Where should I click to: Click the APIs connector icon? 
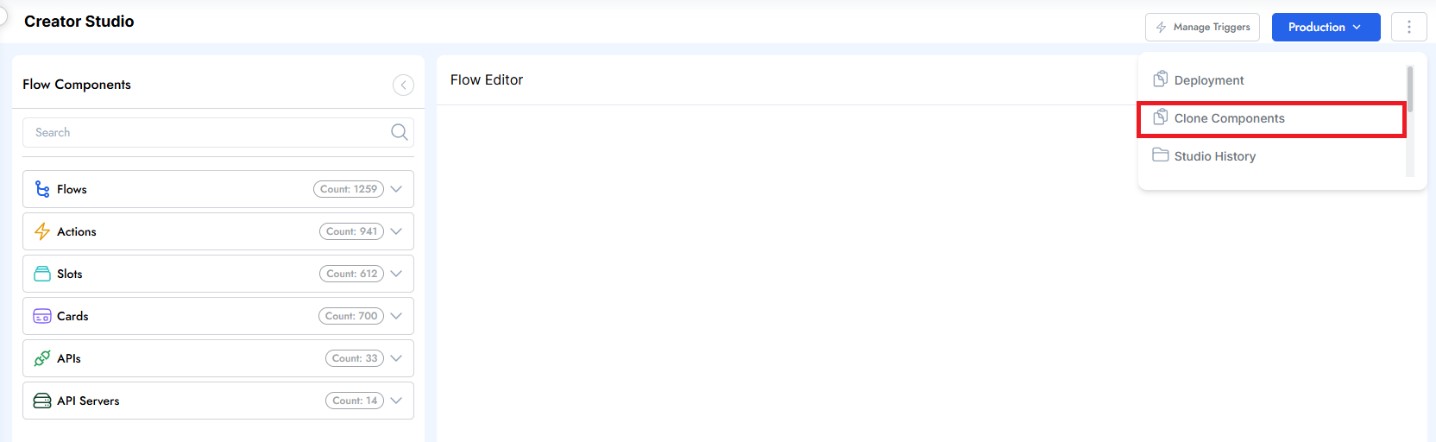point(42,358)
